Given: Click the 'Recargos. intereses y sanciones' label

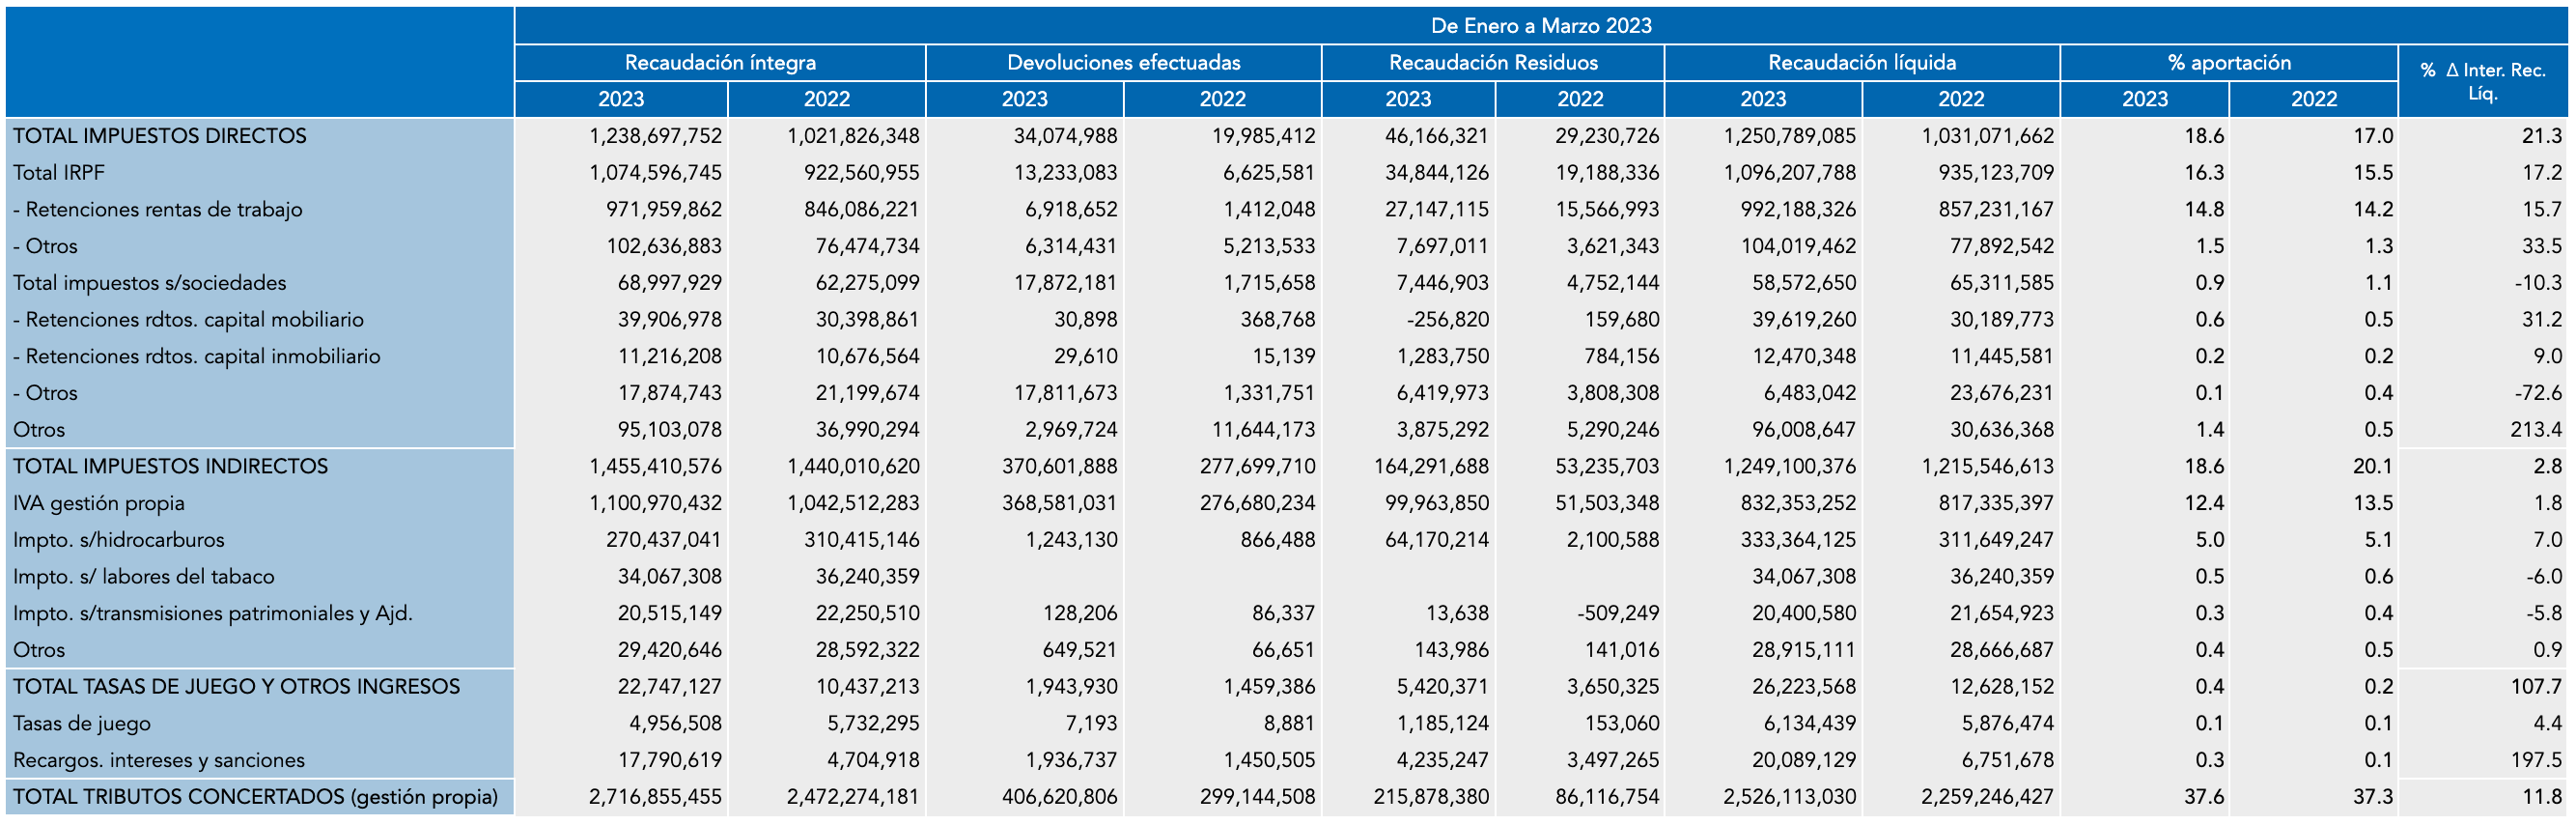Looking at the screenshot, I should pyautogui.click(x=159, y=760).
